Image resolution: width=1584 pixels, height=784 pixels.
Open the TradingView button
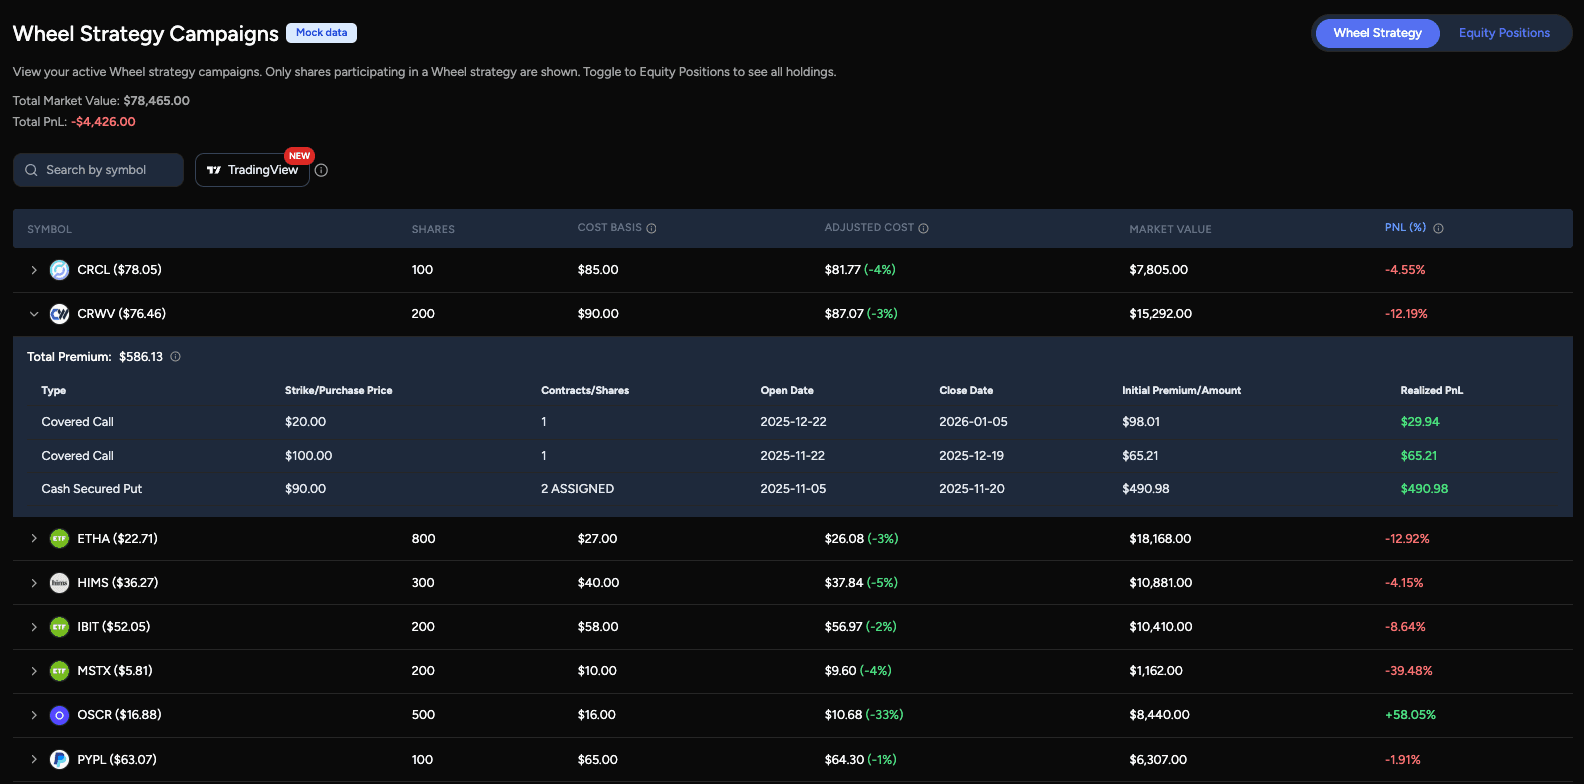point(252,170)
